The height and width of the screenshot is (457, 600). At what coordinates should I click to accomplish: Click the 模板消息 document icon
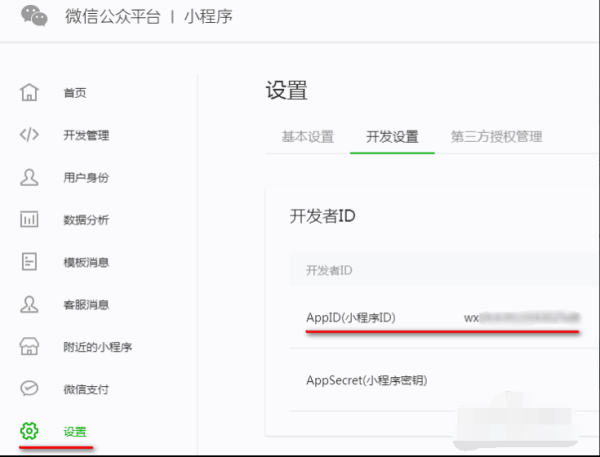(x=29, y=262)
